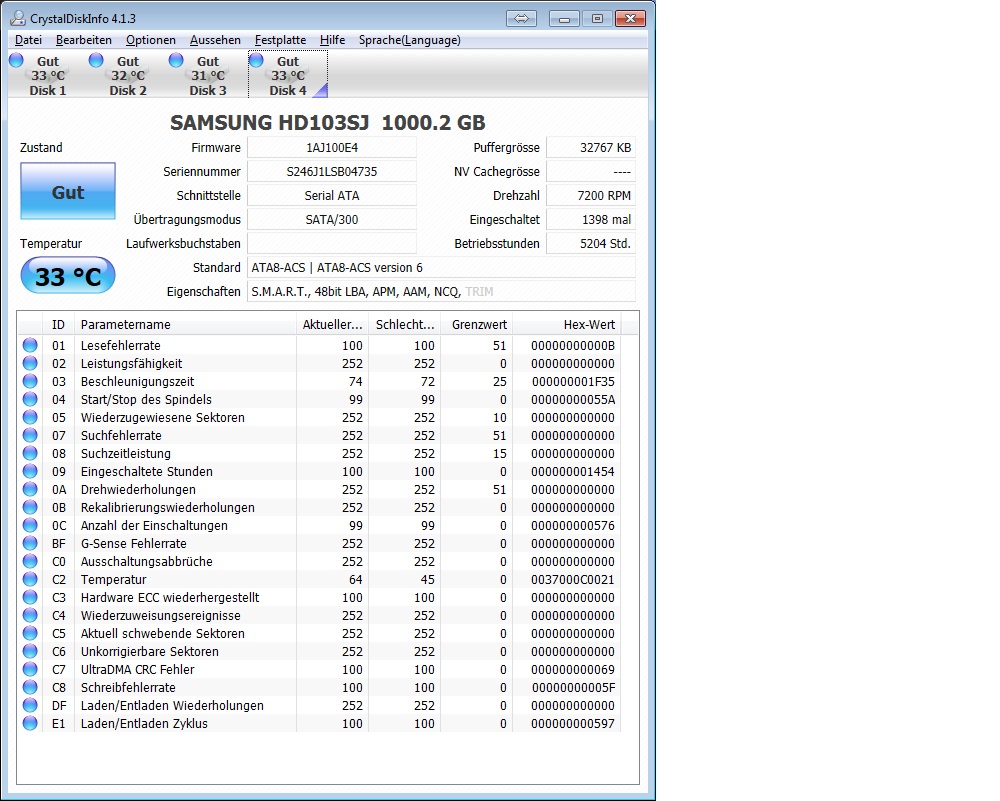Open the Hilfe menu
The image size is (1000, 801).
click(332, 40)
